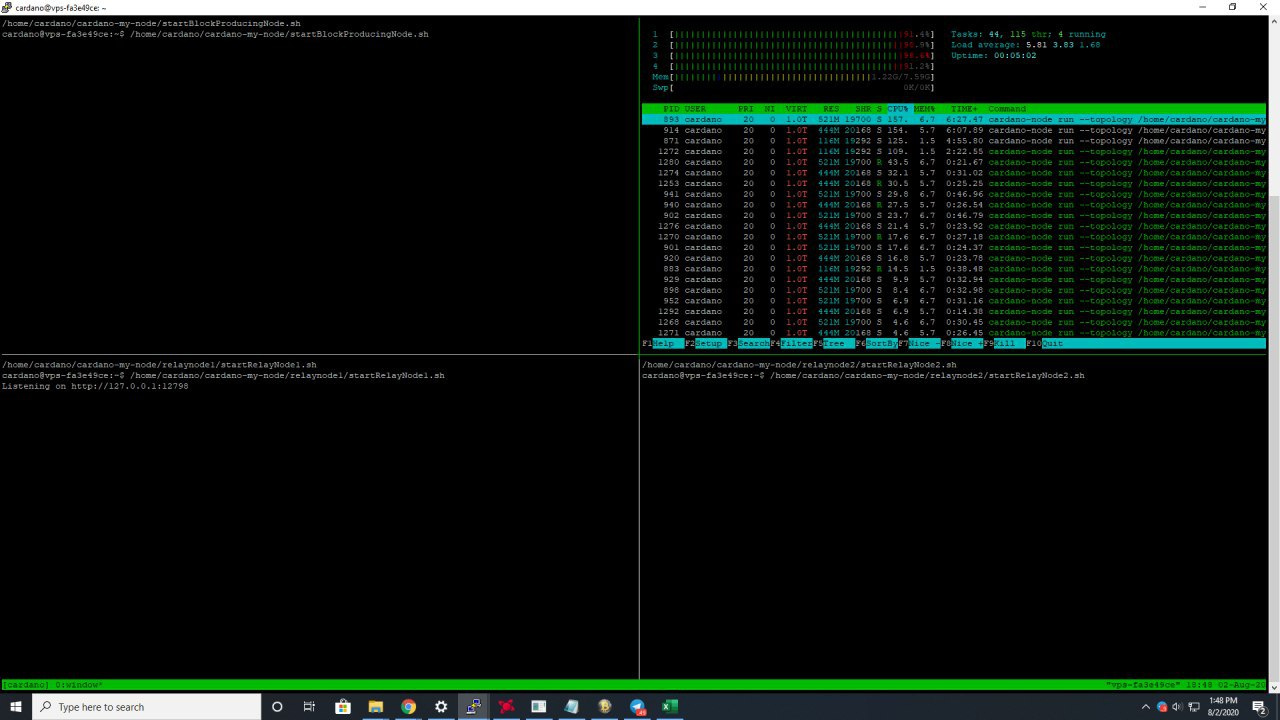Sort htop by Command column header
Screen dimensions: 1280x720
tap(1007, 109)
